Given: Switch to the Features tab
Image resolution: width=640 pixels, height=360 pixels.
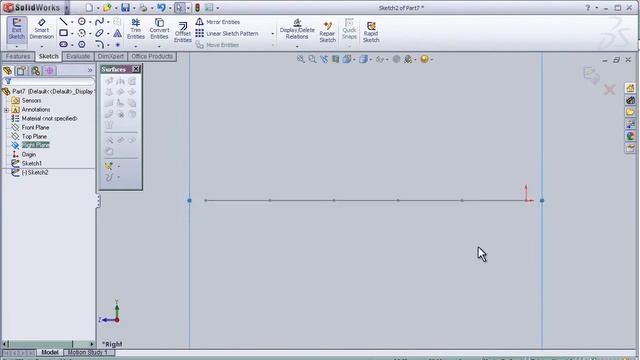Looking at the screenshot, I should (18, 56).
